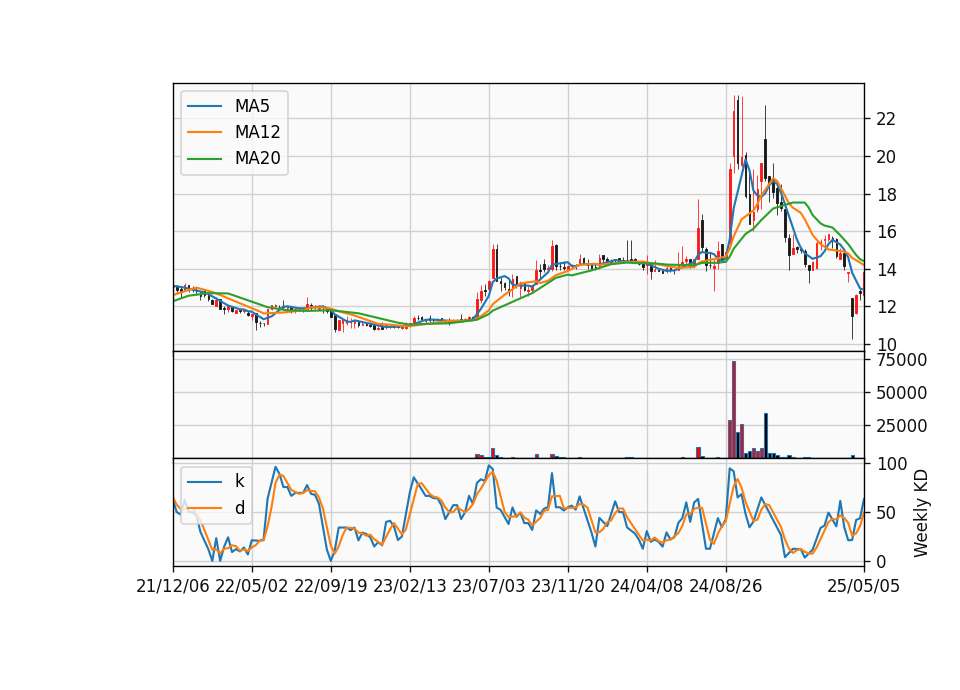The image size is (960, 690).
Task: Click the volume axis value 25000
Action: 901,426
